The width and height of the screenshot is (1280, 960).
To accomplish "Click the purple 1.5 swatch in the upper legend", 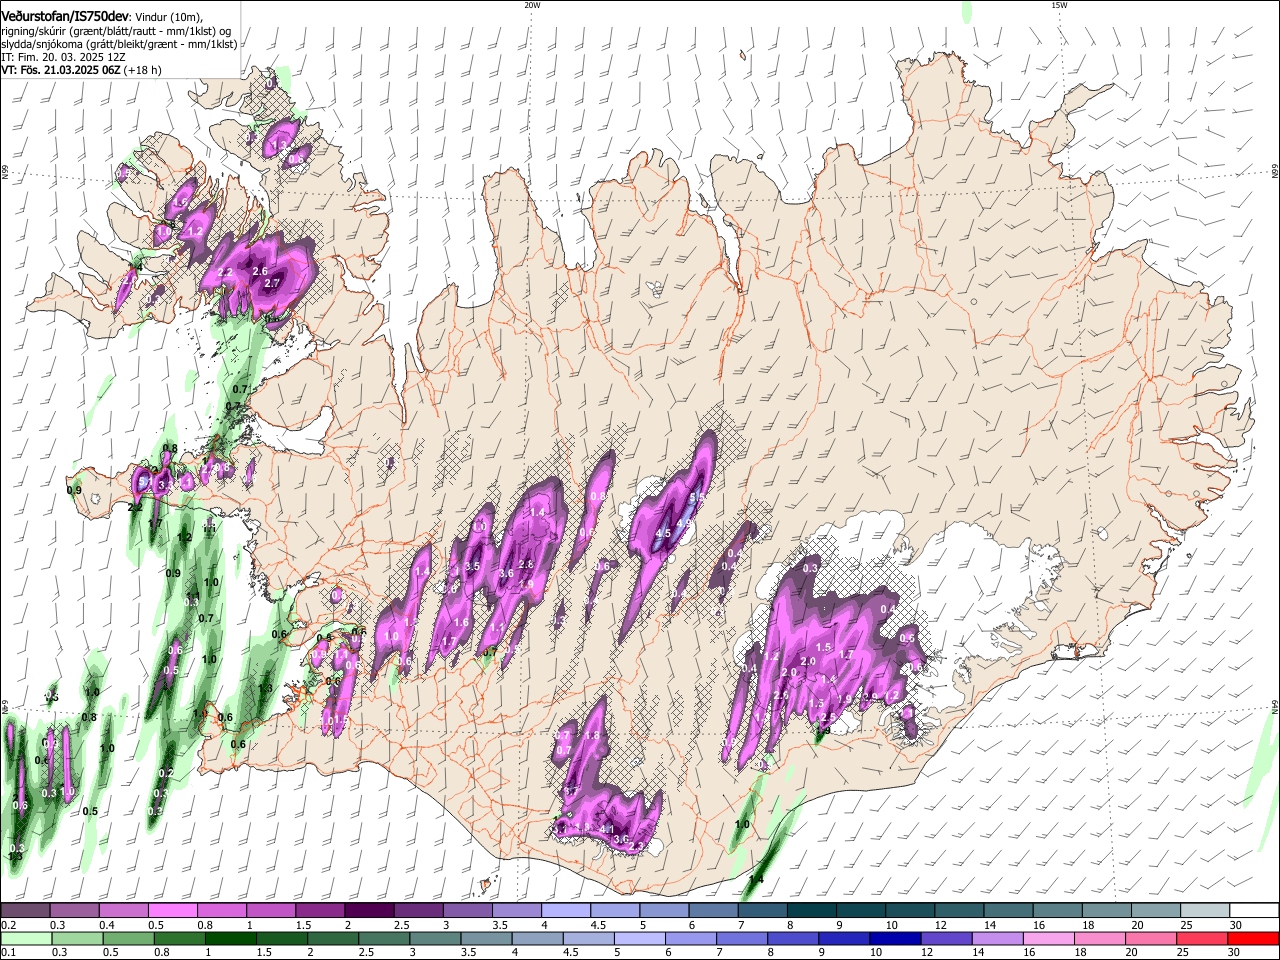I will tap(320, 910).
